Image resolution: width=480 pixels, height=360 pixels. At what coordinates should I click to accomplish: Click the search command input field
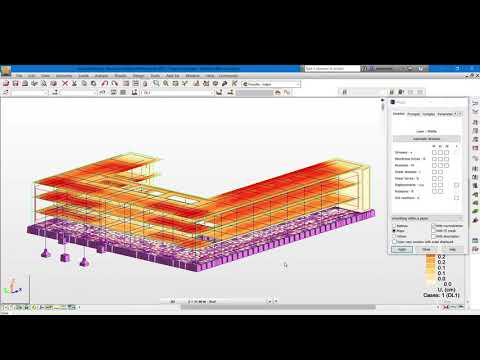click(332, 68)
